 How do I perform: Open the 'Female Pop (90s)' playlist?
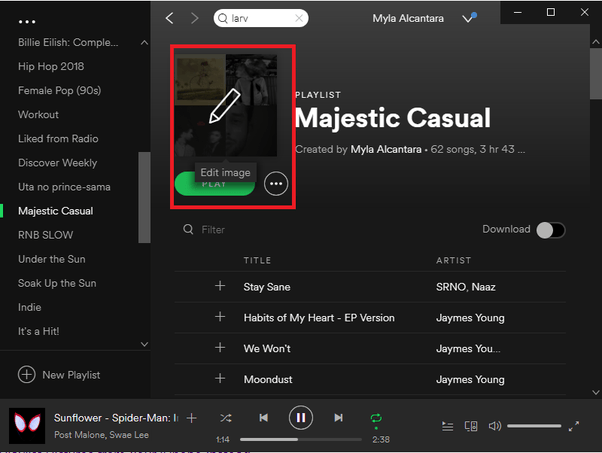pyautogui.click(x=60, y=91)
